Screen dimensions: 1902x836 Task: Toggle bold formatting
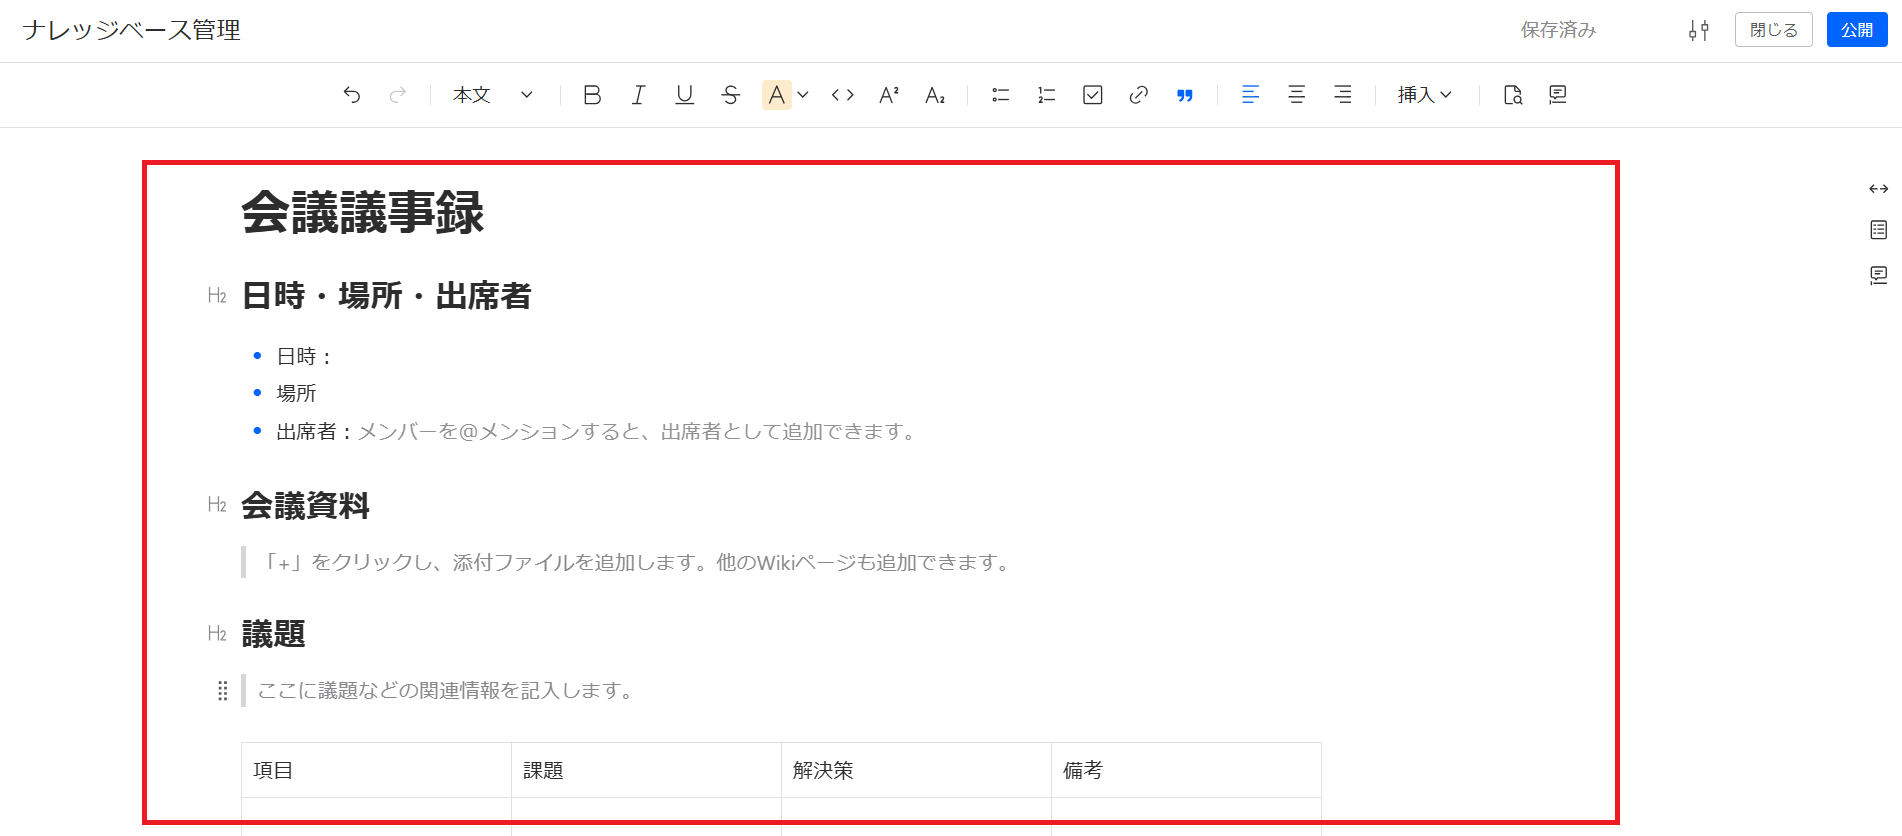click(592, 95)
